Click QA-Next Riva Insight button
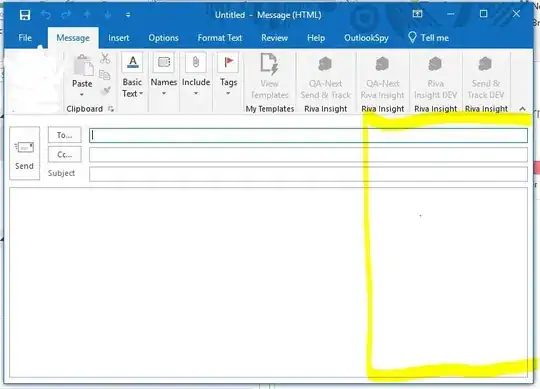540x389 pixels. [382, 78]
